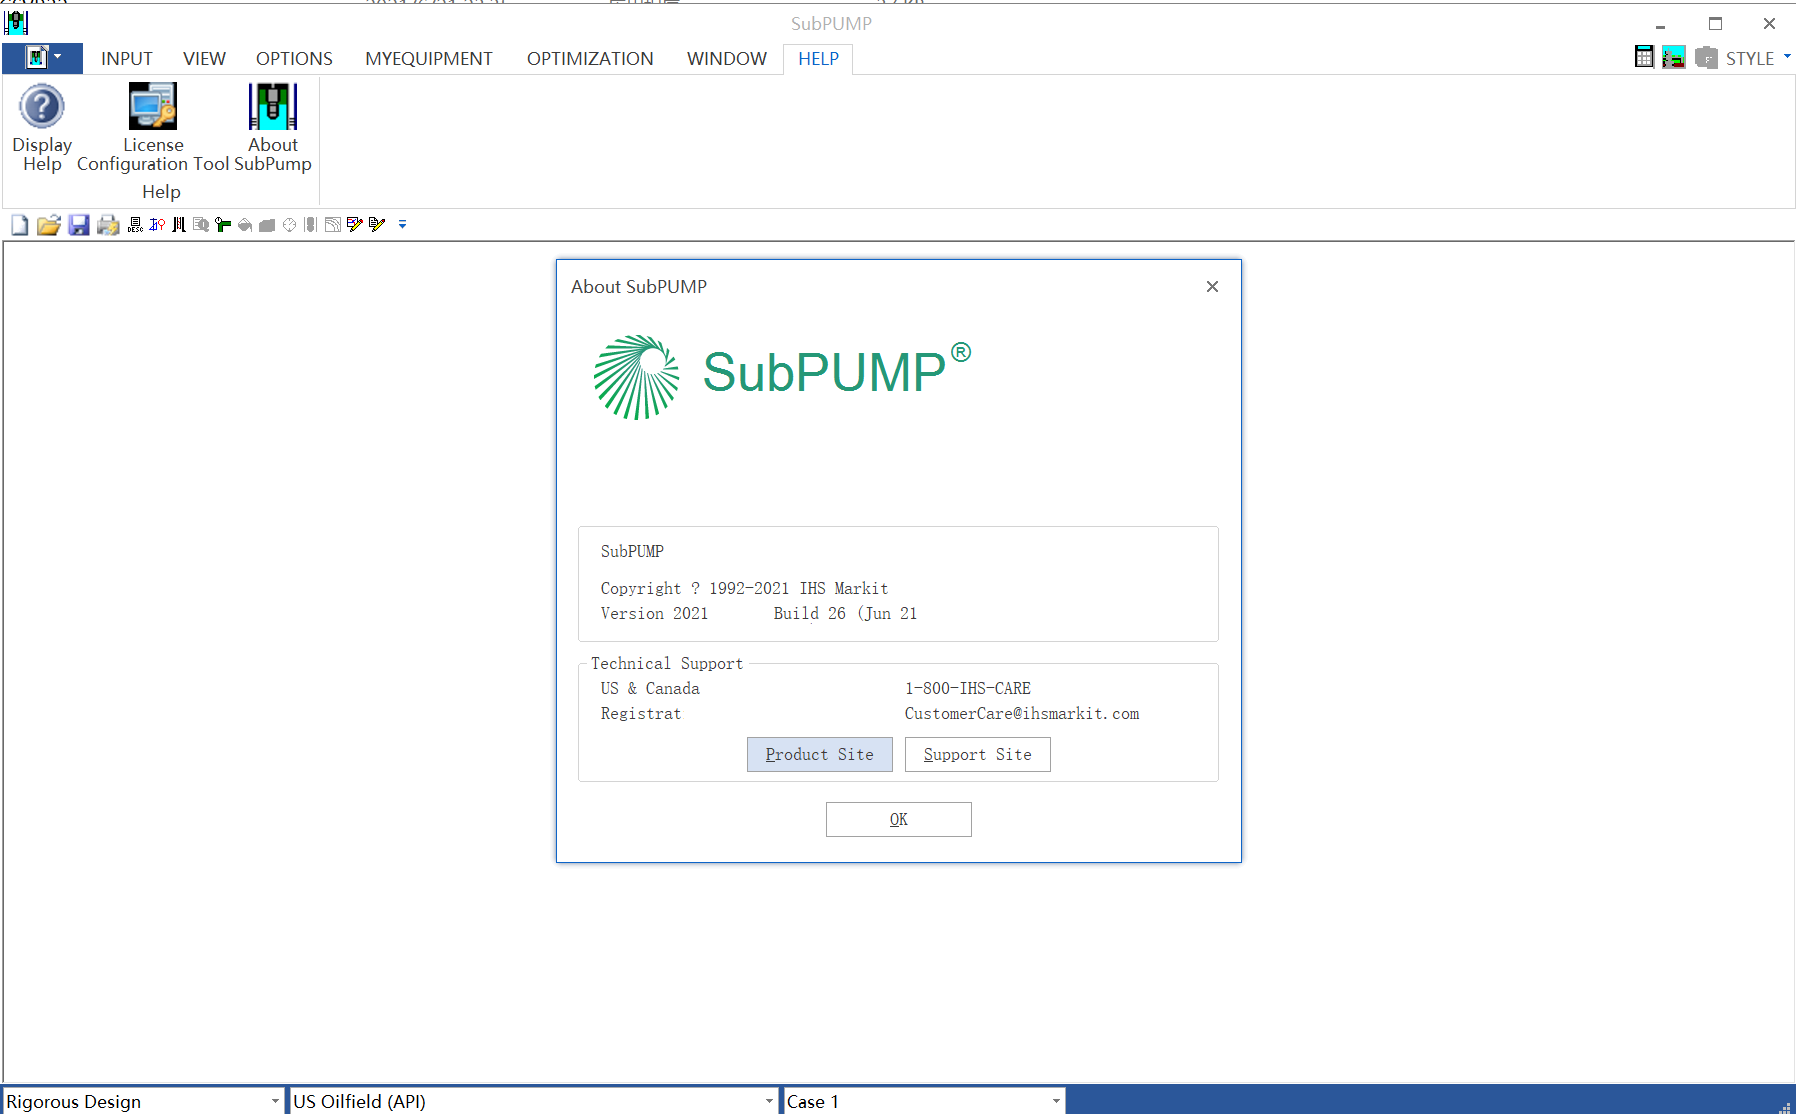The height and width of the screenshot is (1114, 1796).
Task: Click the printer toolbar icon
Action: [108, 225]
